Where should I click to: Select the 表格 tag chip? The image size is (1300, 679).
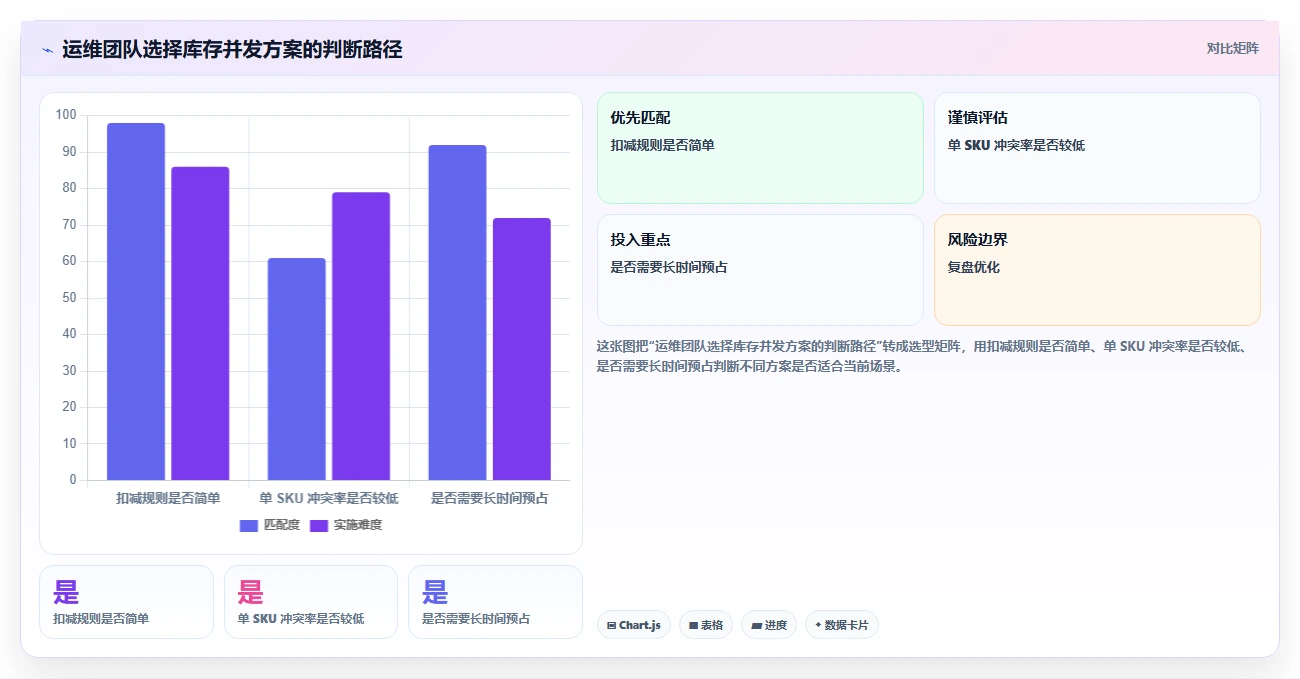point(706,625)
